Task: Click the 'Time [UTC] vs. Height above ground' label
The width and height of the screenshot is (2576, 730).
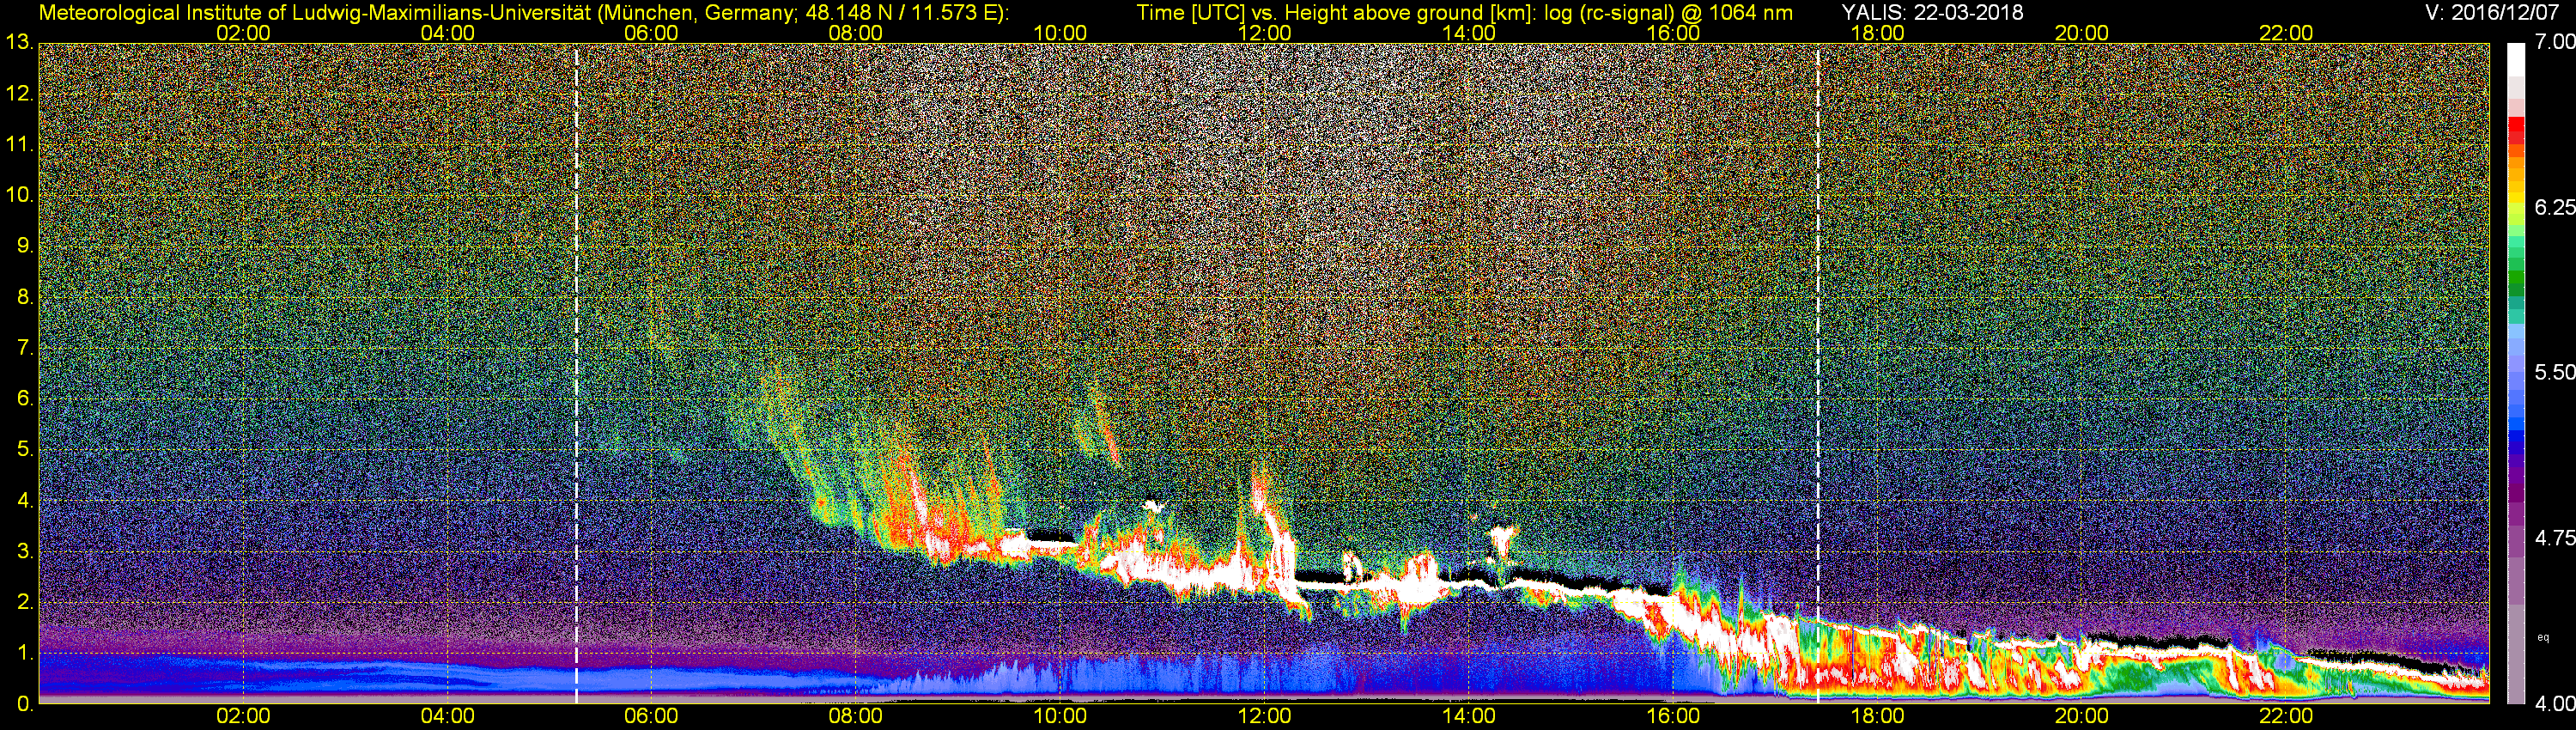Action: [x=1337, y=12]
